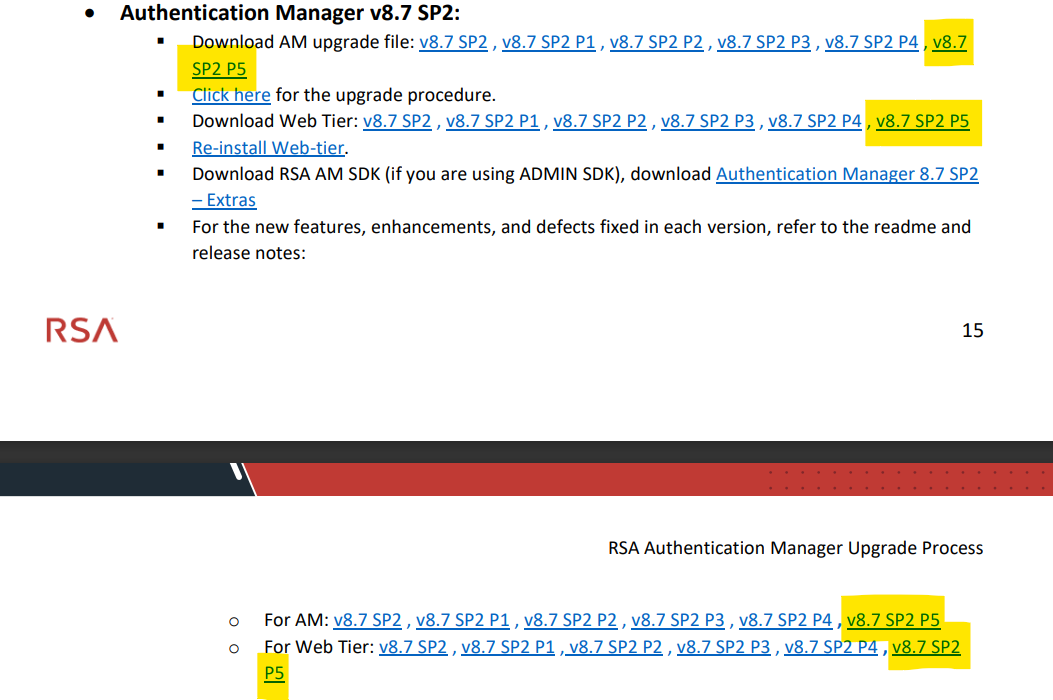Open highlighted v8.7 SP2 P5 link in 'For AM' line
The image size is (1053, 700).
[x=893, y=620]
